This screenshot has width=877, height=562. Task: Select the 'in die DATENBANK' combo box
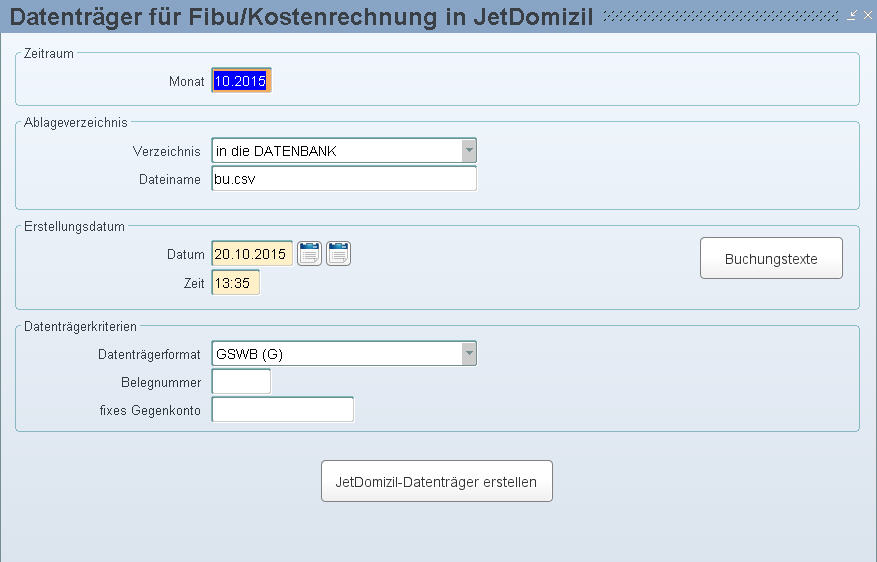coord(344,150)
